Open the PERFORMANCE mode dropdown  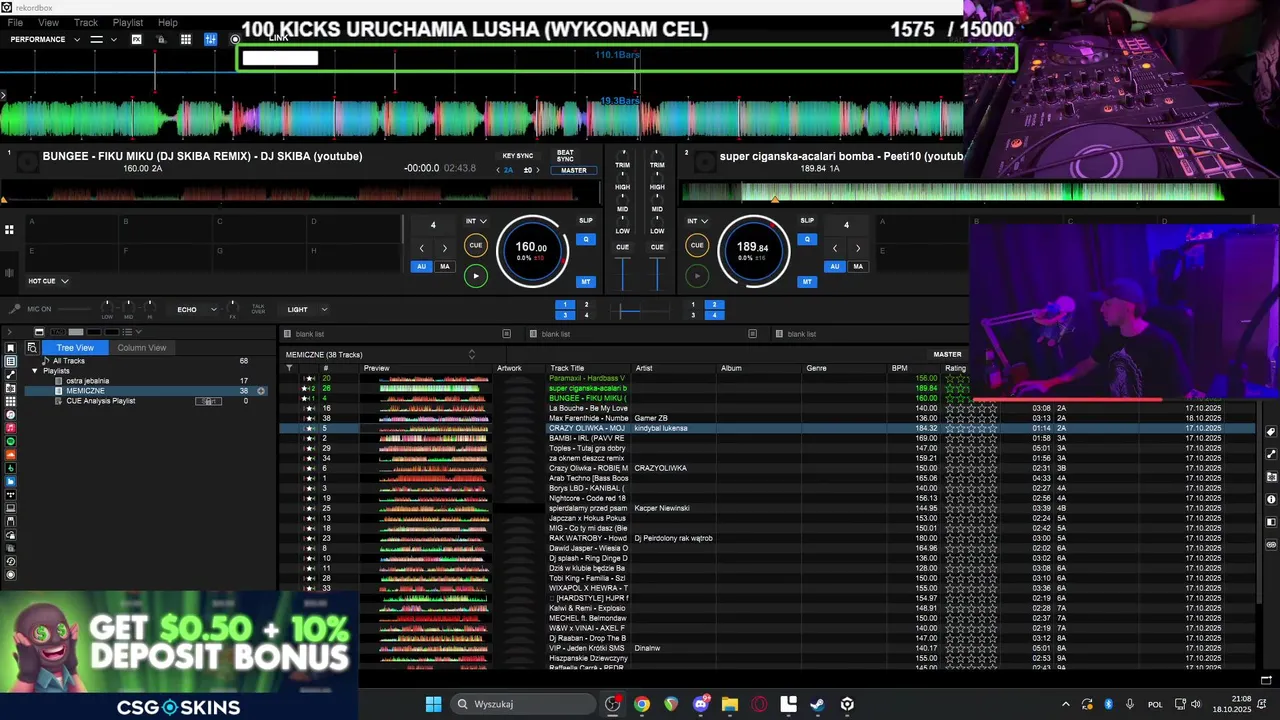tap(43, 39)
